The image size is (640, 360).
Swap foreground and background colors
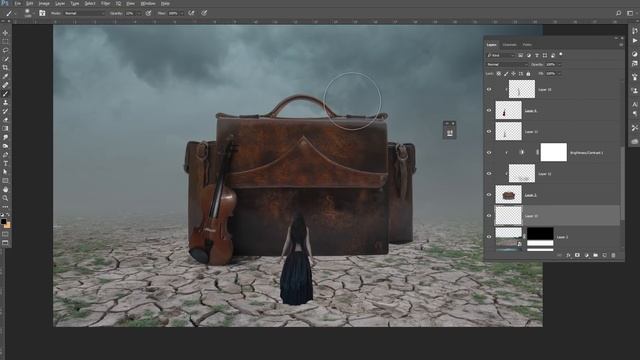coord(8,215)
